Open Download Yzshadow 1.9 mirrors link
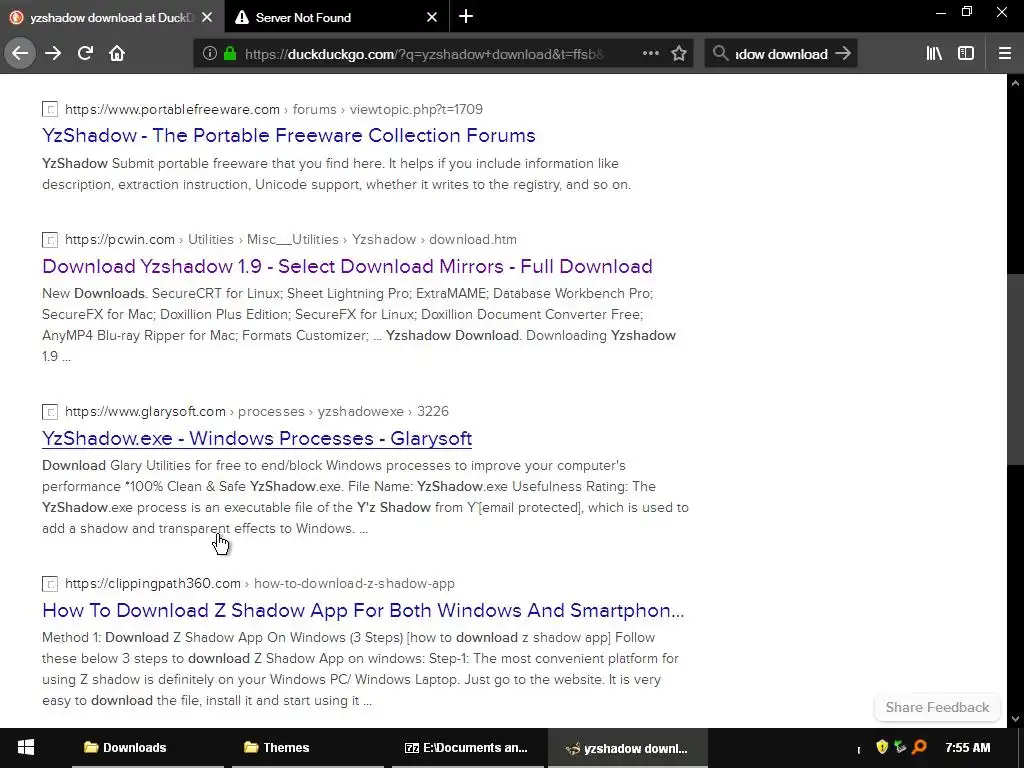Image resolution: width=1024 pixels, height=768 pixels. (x=347, y=266)
